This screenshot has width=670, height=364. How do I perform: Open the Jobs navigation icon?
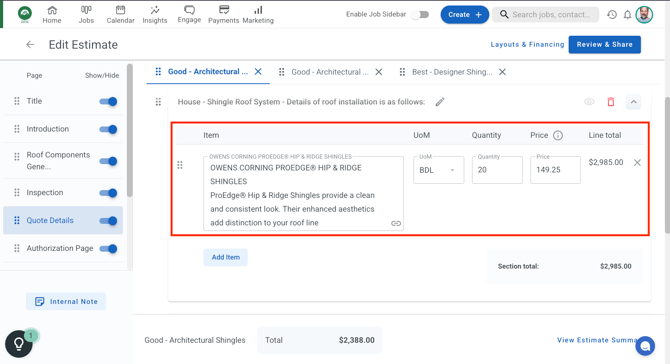86,14
